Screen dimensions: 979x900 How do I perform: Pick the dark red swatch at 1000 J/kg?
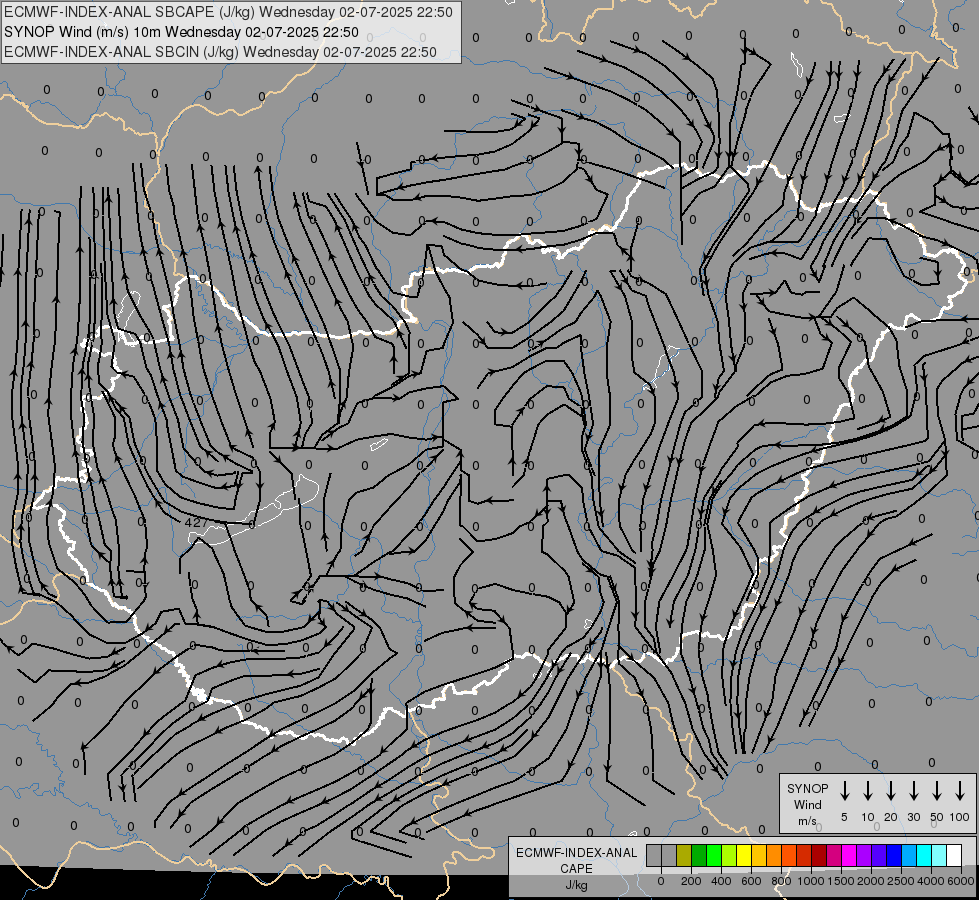[819, 856]
